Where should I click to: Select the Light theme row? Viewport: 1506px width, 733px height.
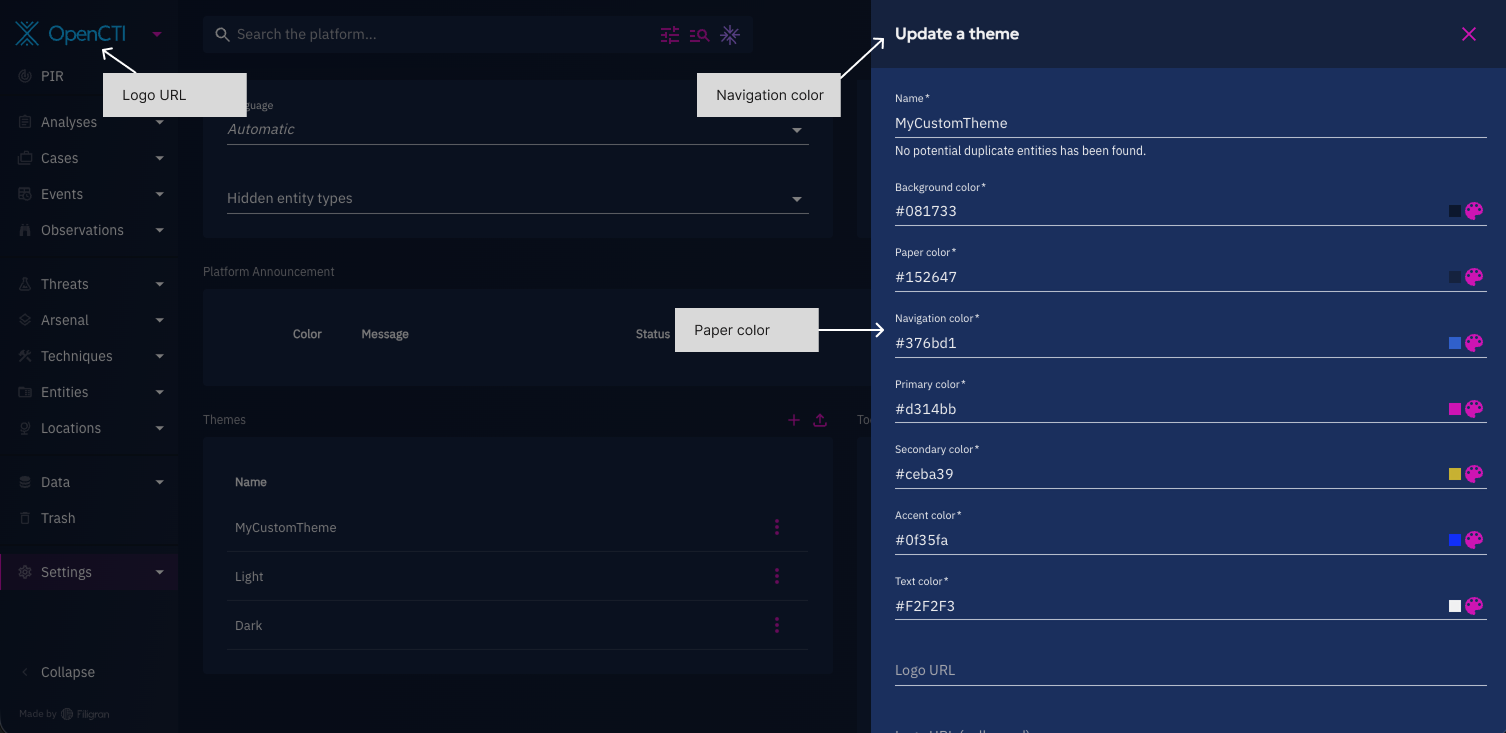click(x=249, y=576)
